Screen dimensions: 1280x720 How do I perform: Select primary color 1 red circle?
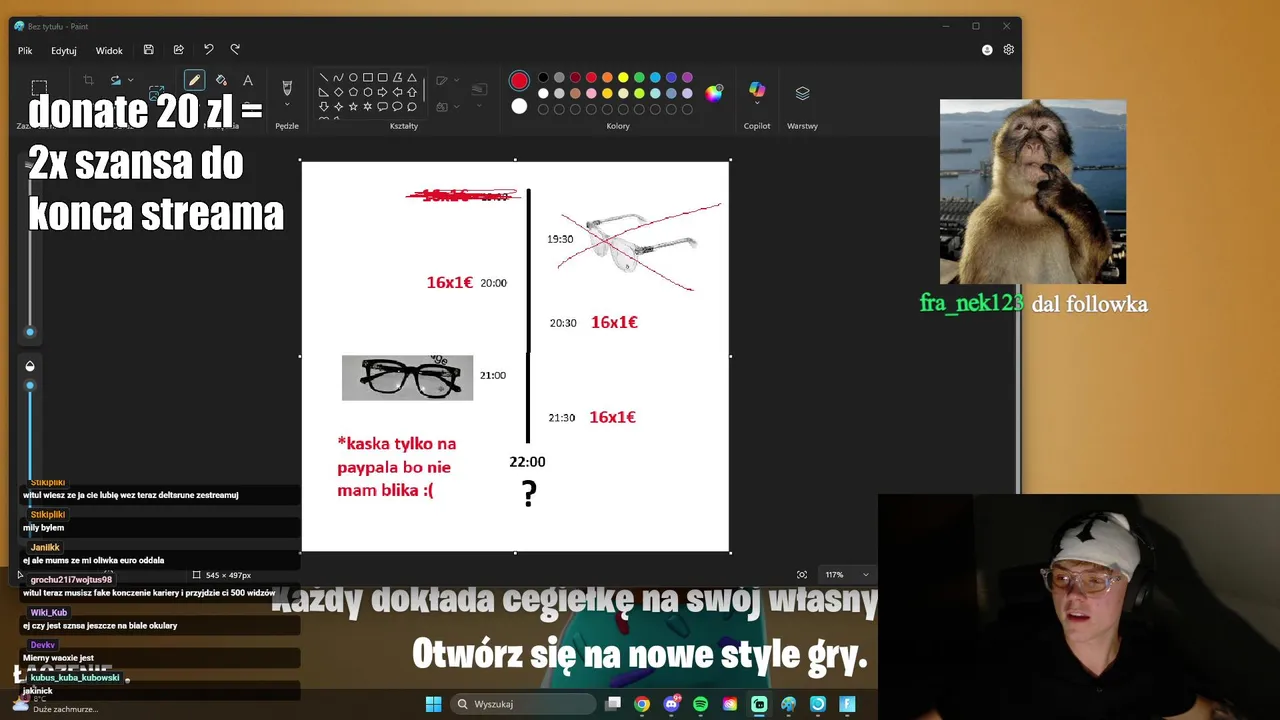[x=519, y=80]
